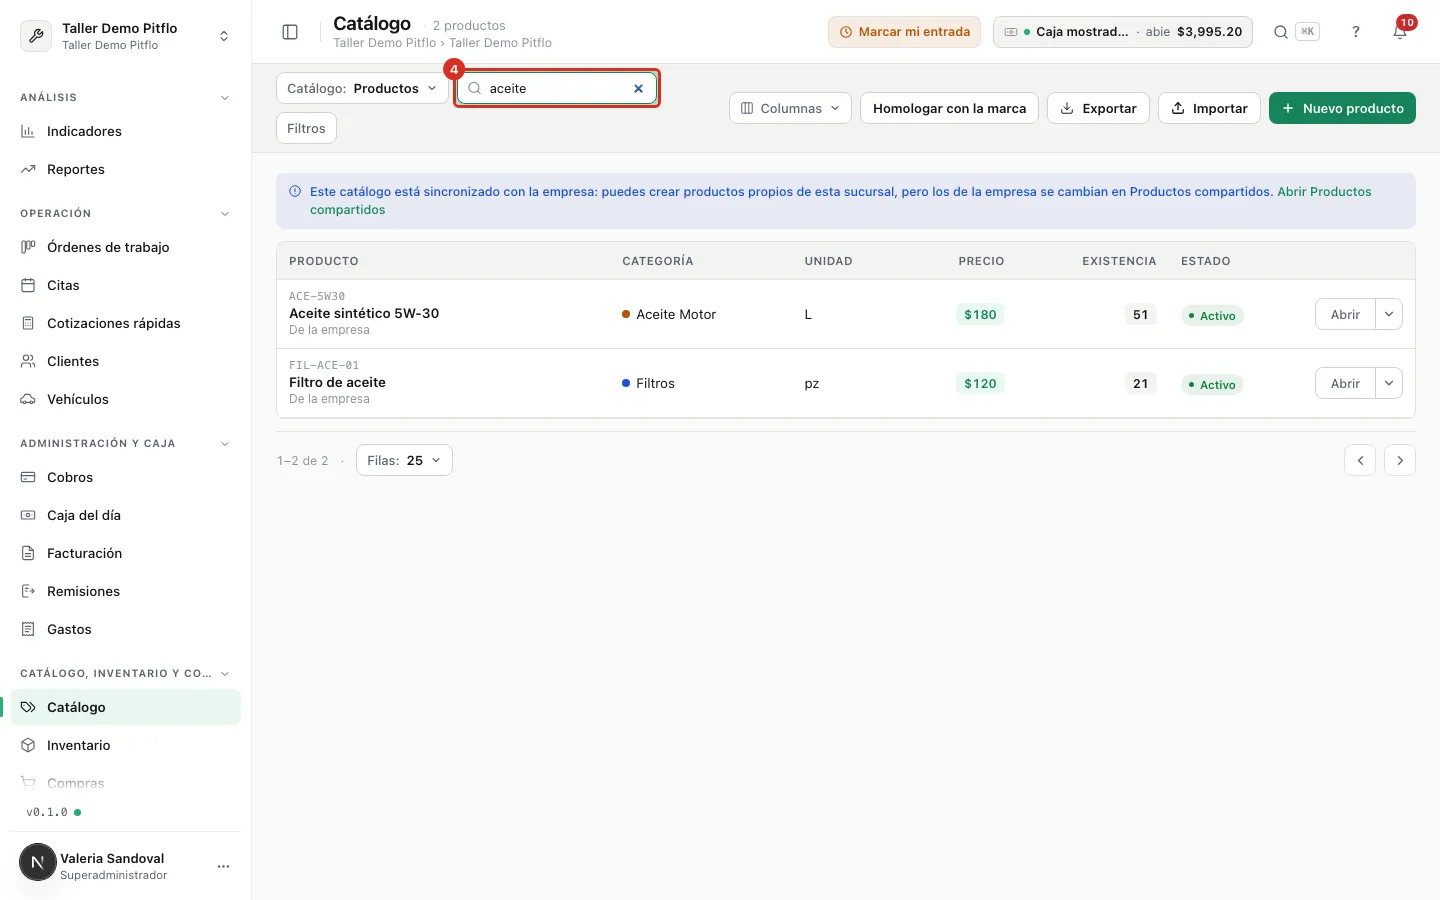Click Nuevo producto button
Image resolution: width=1440 pixels, height=900 pixels.
1342,108
